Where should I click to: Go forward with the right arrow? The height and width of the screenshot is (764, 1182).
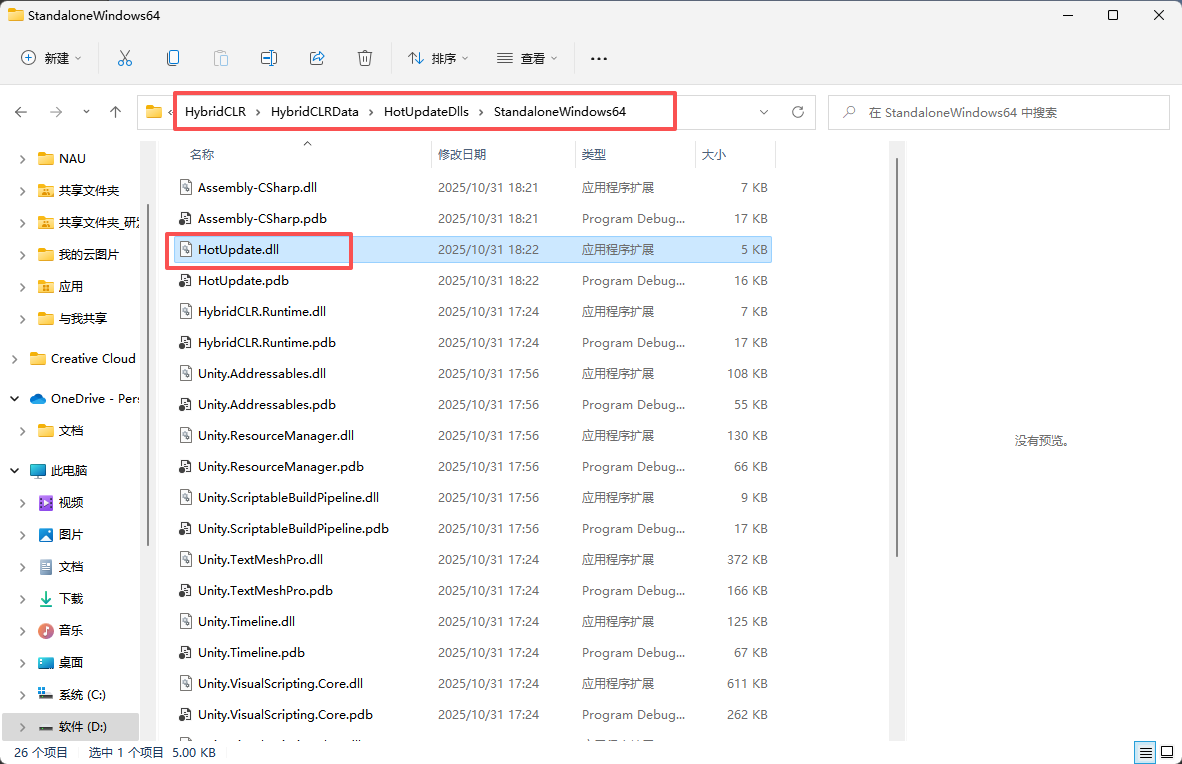click(56, 112)
